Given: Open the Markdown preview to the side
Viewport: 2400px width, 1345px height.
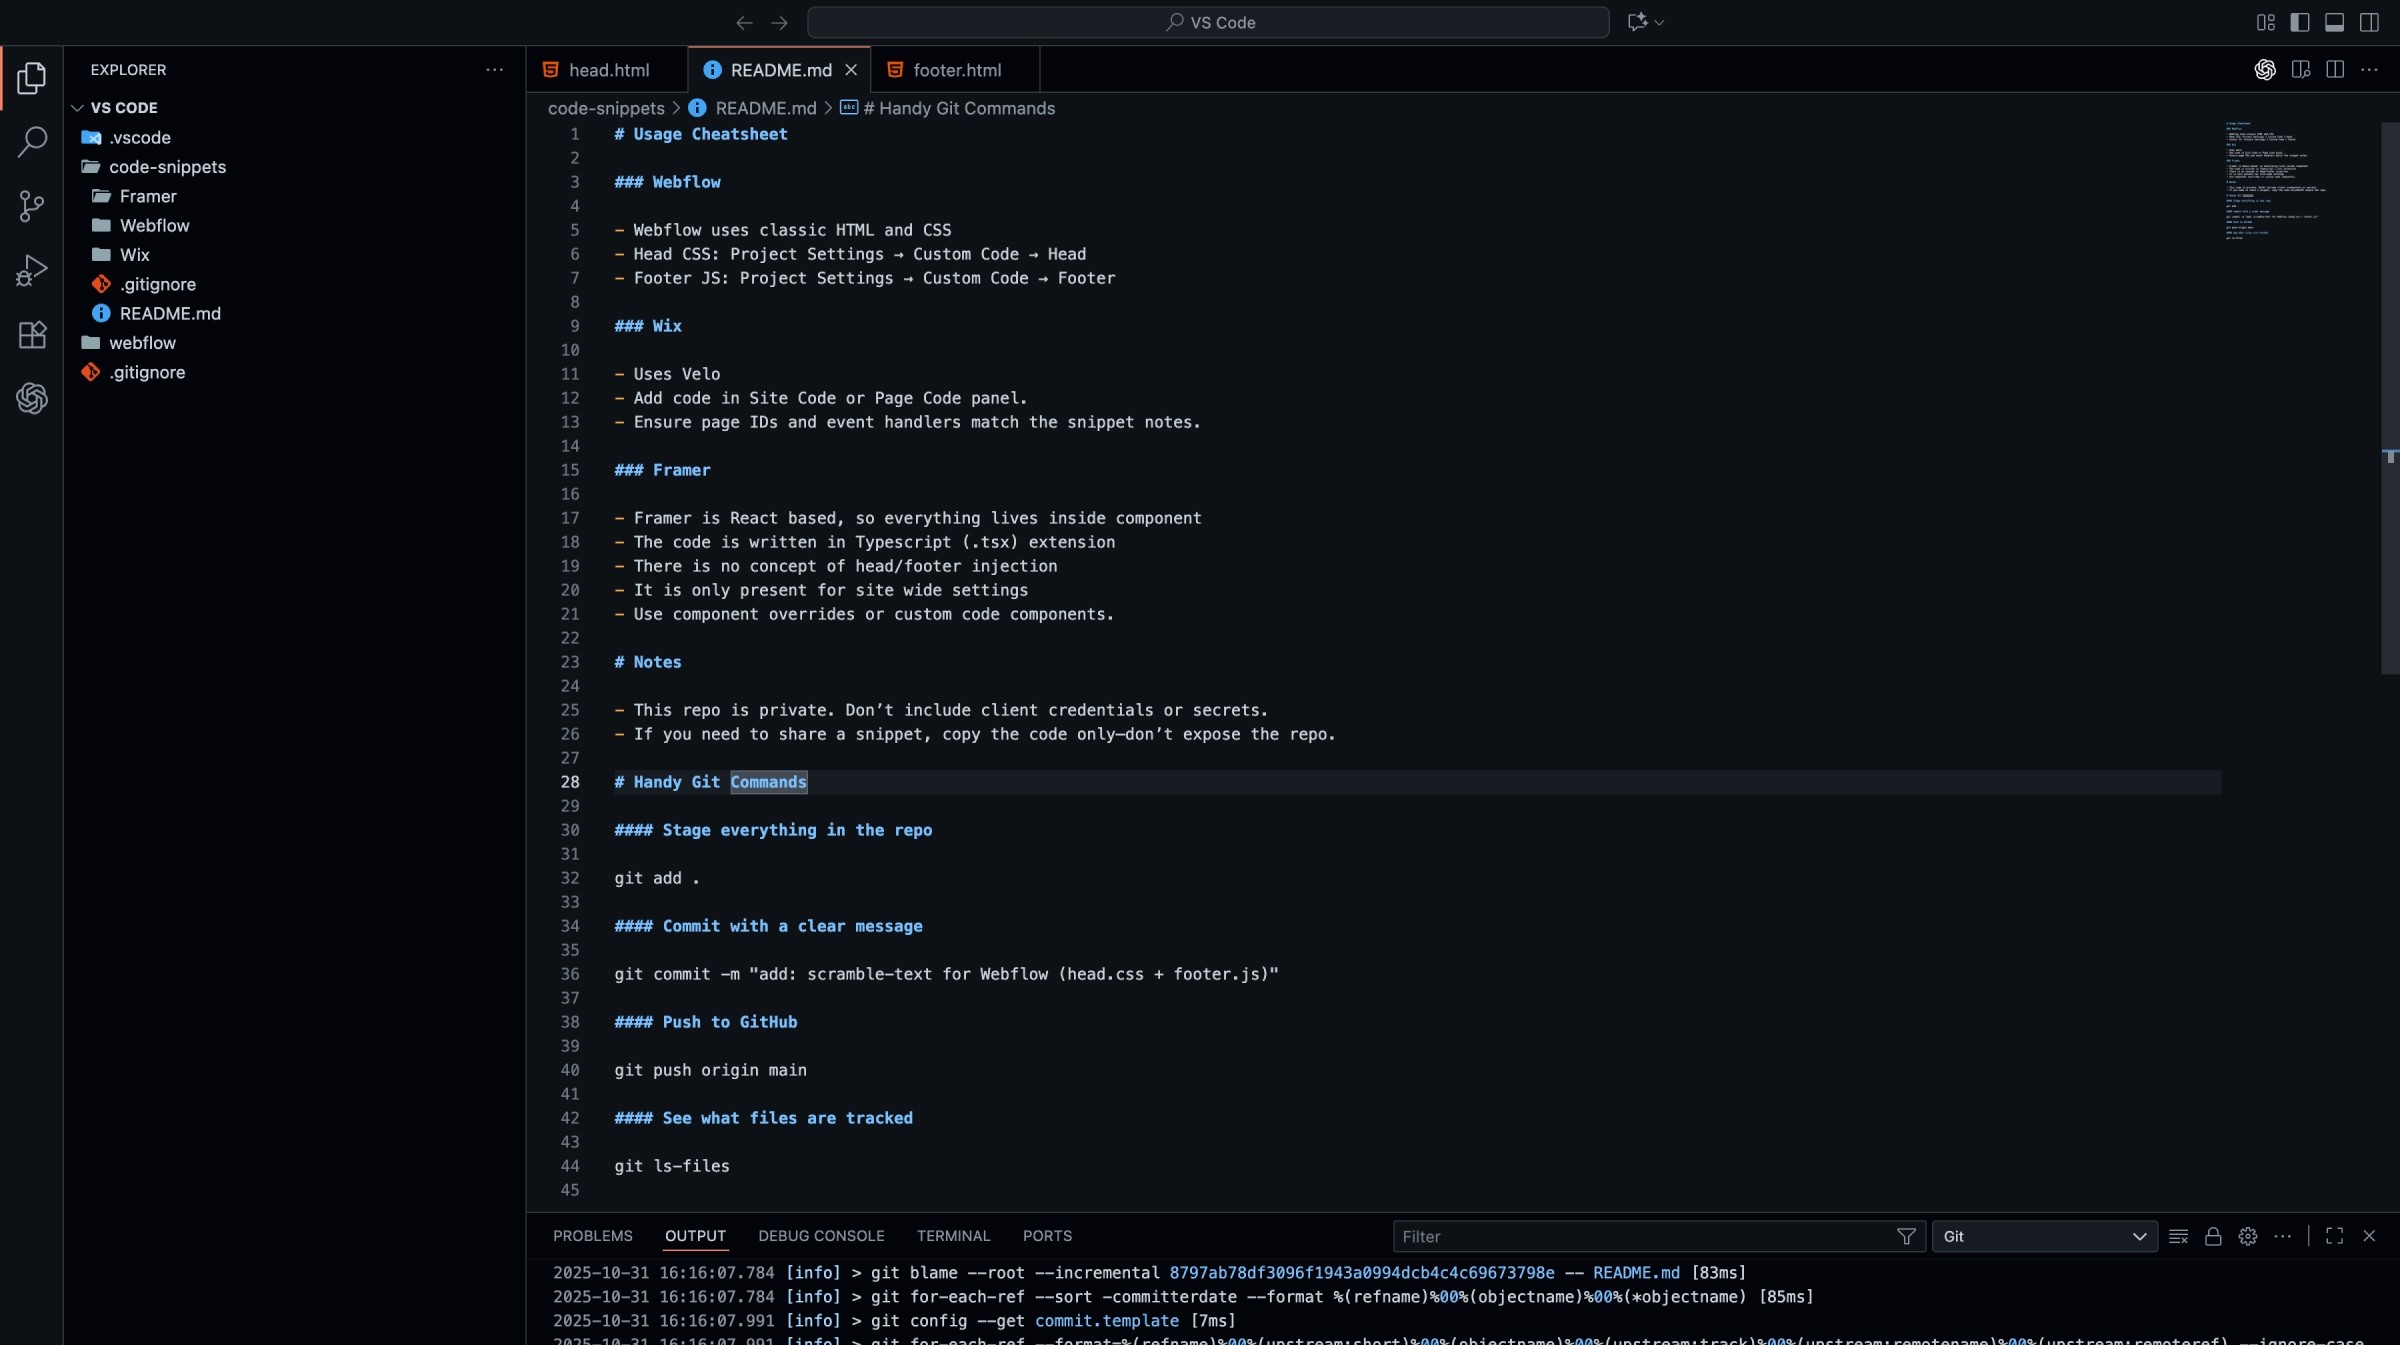Looking at the screenshot, I should (2301, 69).
